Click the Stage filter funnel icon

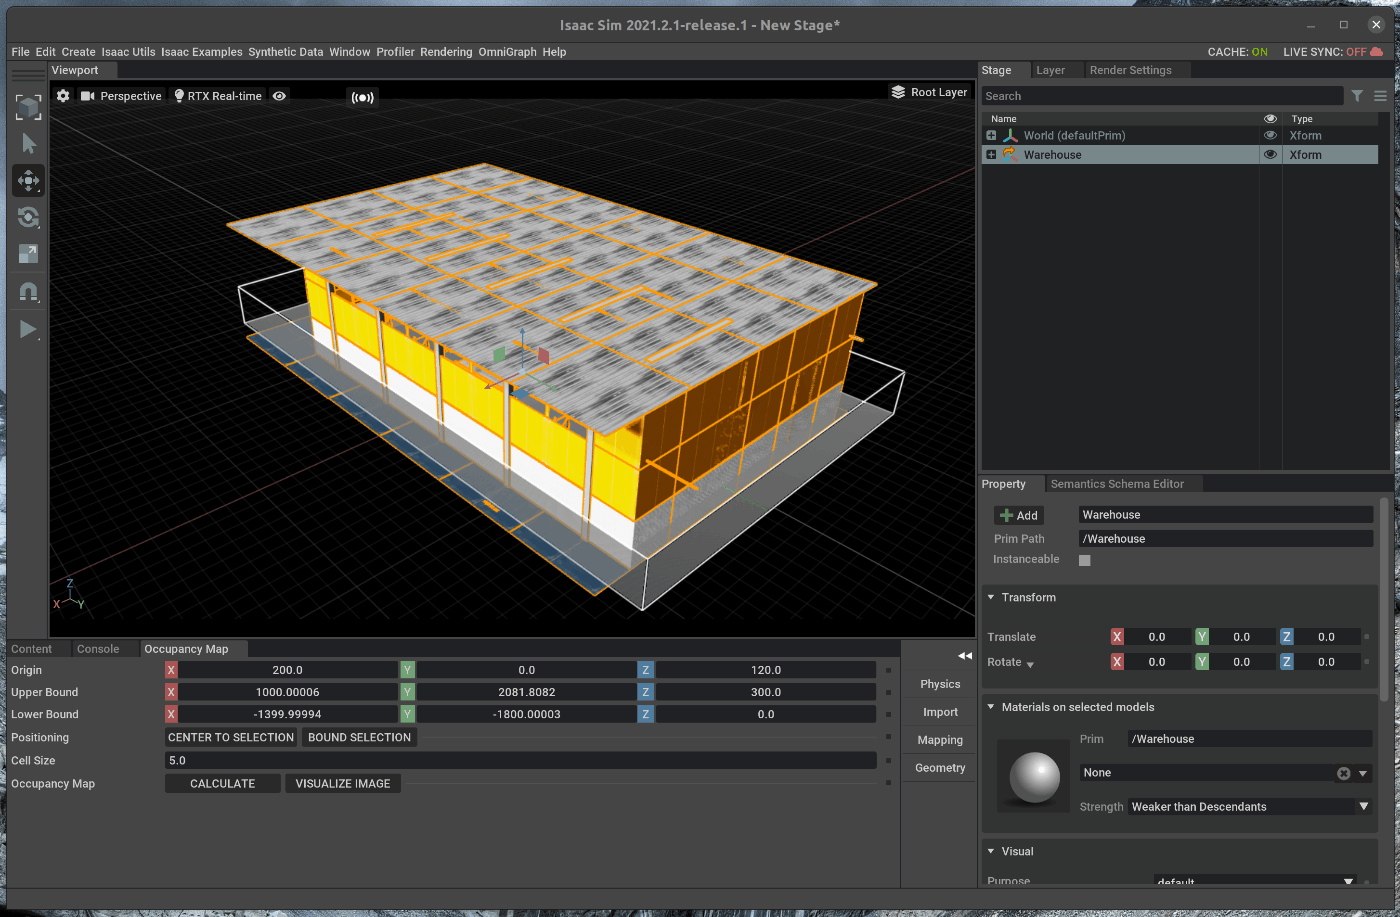[x=1357, y=96]
